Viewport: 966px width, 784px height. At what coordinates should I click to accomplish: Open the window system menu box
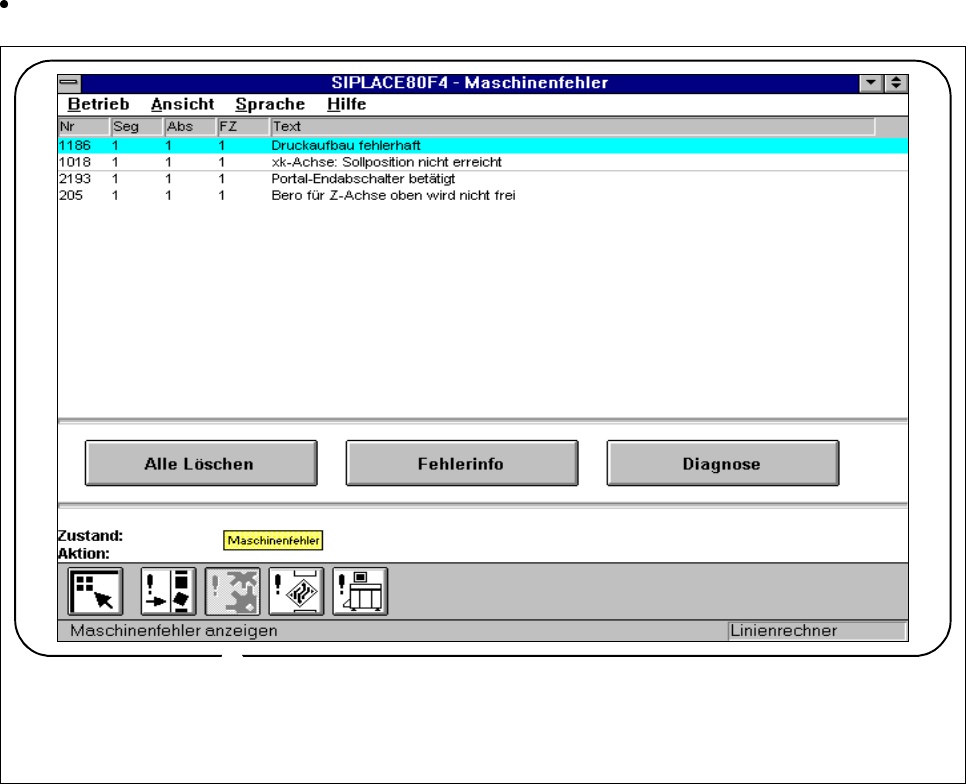(x=70, y=83)
